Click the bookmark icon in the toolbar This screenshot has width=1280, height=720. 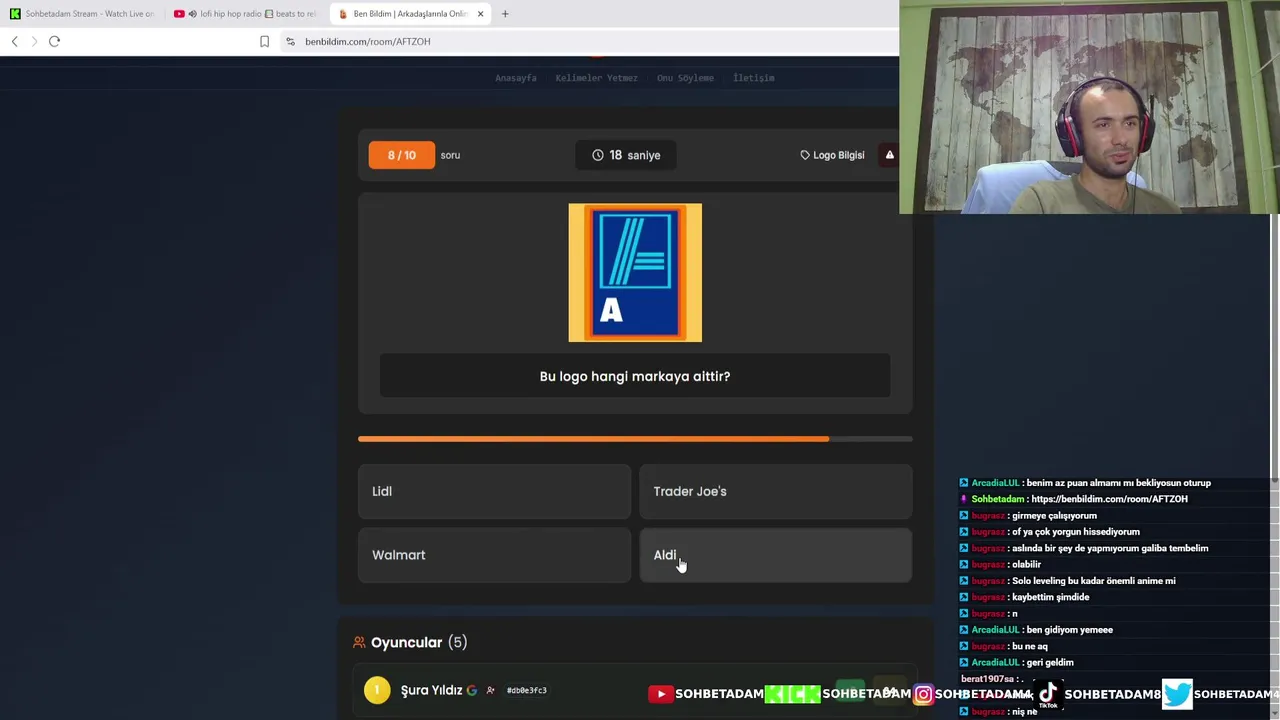click(264, 41)
